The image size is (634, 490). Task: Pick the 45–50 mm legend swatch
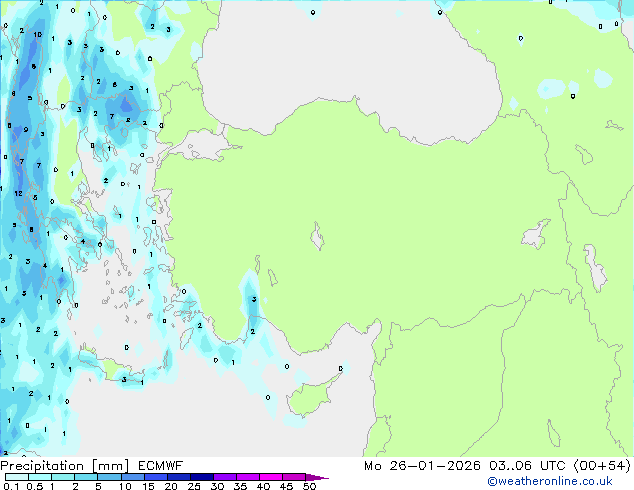click(294, 477)
